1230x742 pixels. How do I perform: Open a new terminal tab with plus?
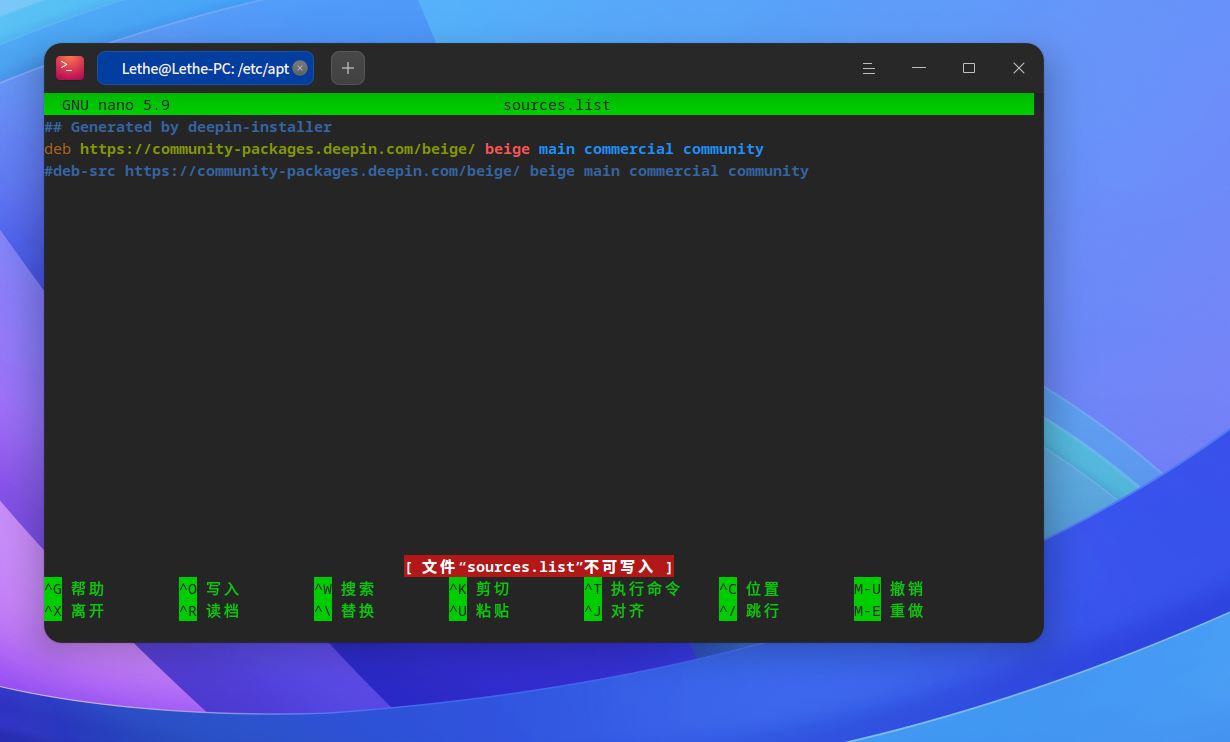[x=348, y=68]
